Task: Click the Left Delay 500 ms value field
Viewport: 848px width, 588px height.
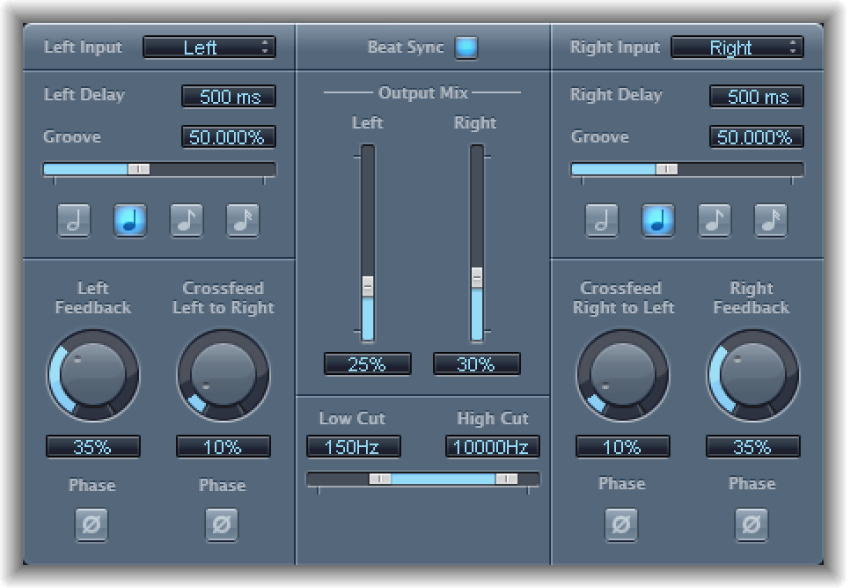Action: pyautogui.click(x=230, y=95)
